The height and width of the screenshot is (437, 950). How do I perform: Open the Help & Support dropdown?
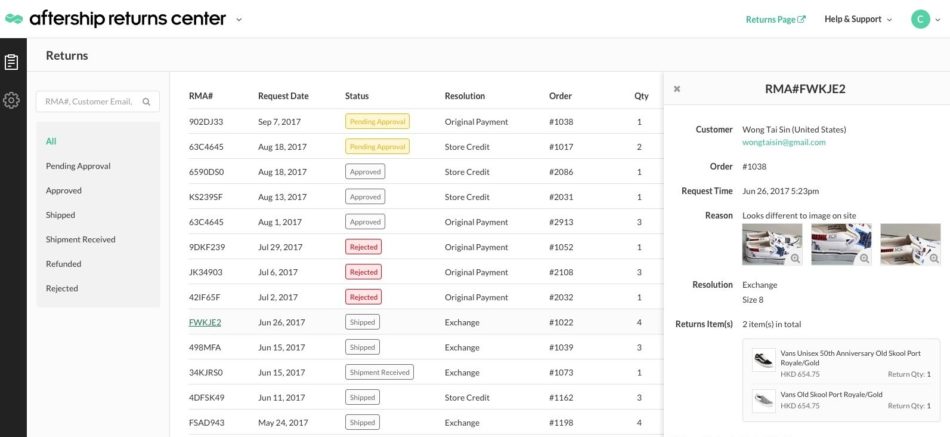pos(857,19)
